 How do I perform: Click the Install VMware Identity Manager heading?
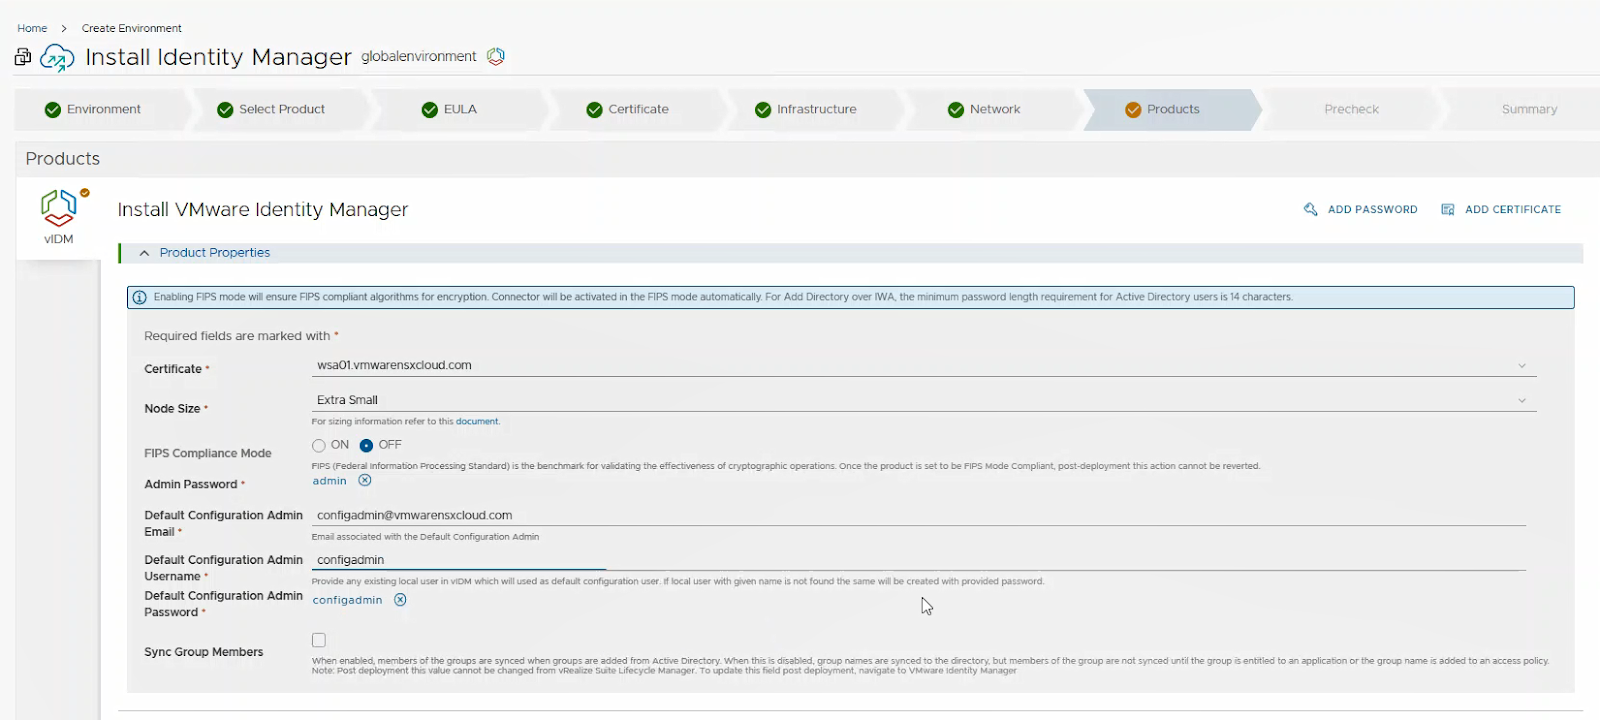click(x=263, y=210)
